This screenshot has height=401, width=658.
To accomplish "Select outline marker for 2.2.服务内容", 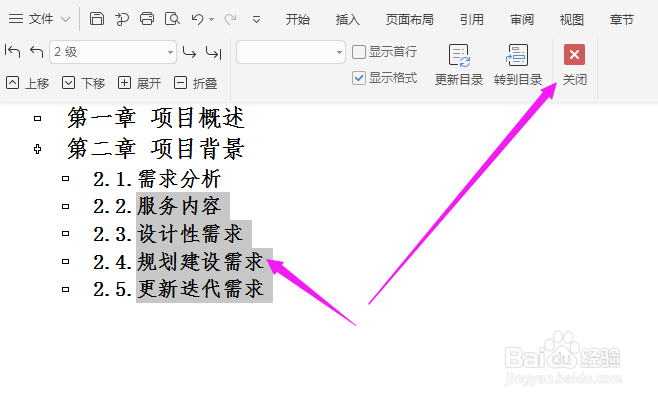I will click(65, 206).
